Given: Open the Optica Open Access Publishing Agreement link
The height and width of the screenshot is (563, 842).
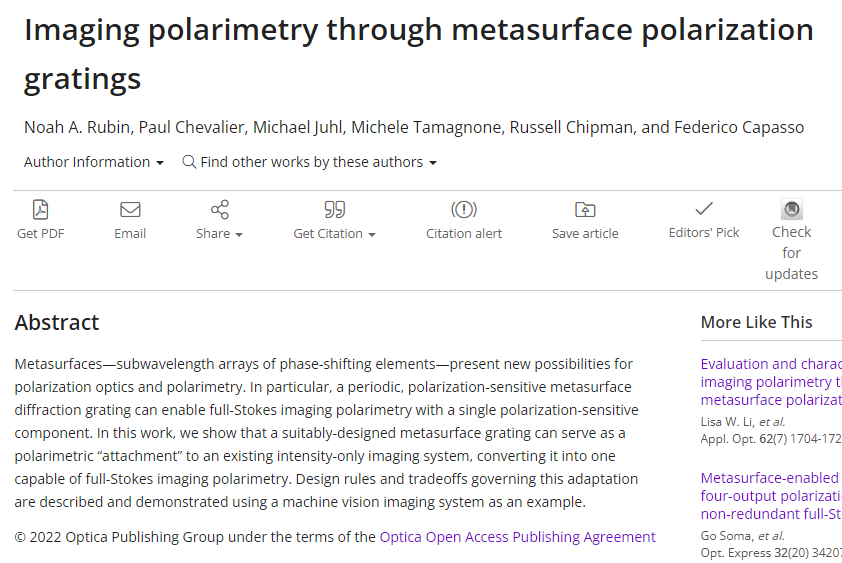Looking at the screenshot, I should coord(518,537).
